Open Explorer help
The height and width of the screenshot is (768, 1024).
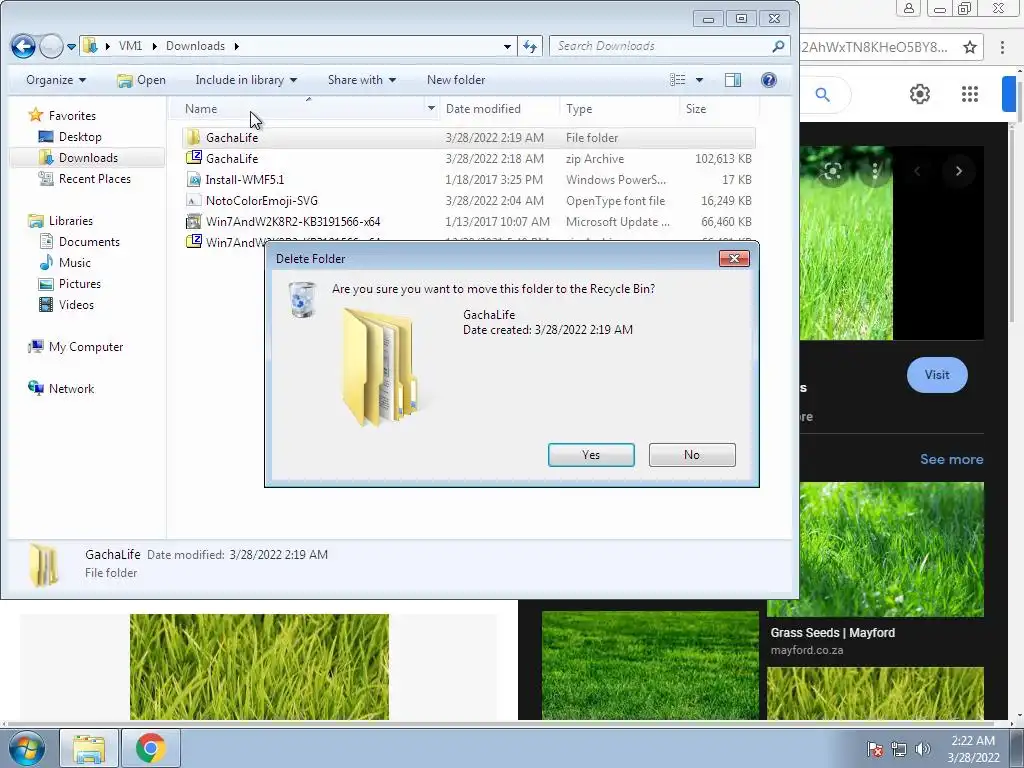tap(769, 80)
